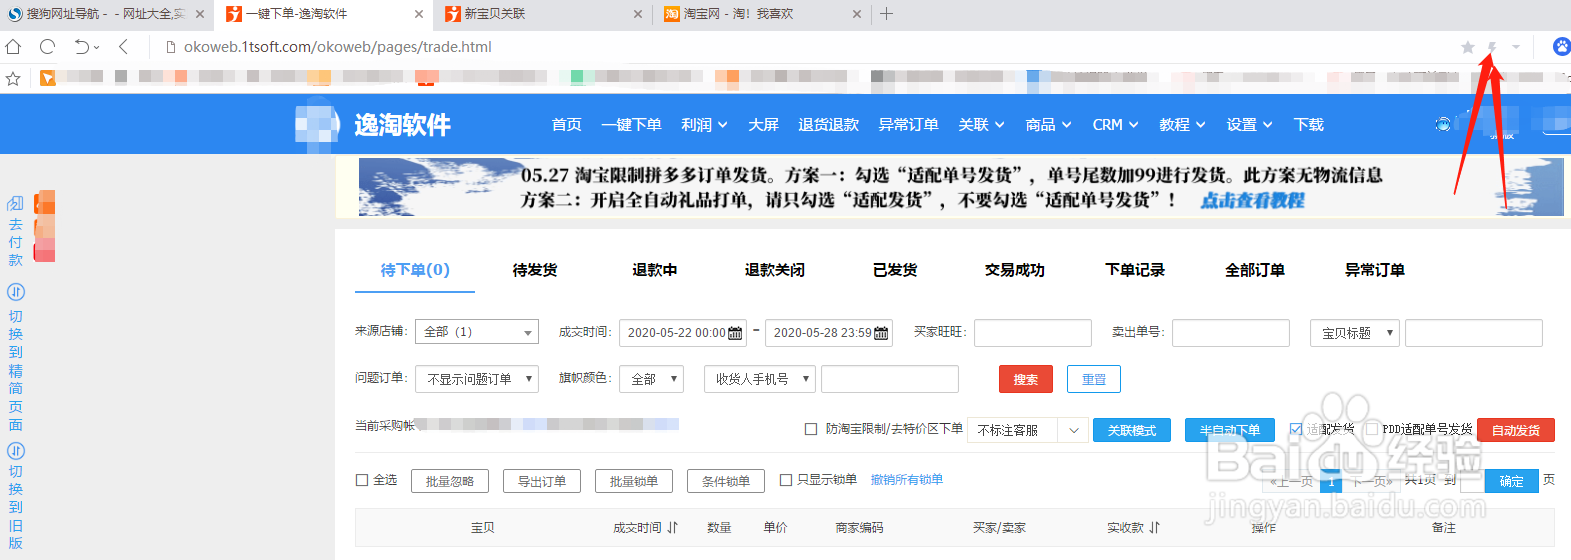Expand 关联 menu

(981, 125)
